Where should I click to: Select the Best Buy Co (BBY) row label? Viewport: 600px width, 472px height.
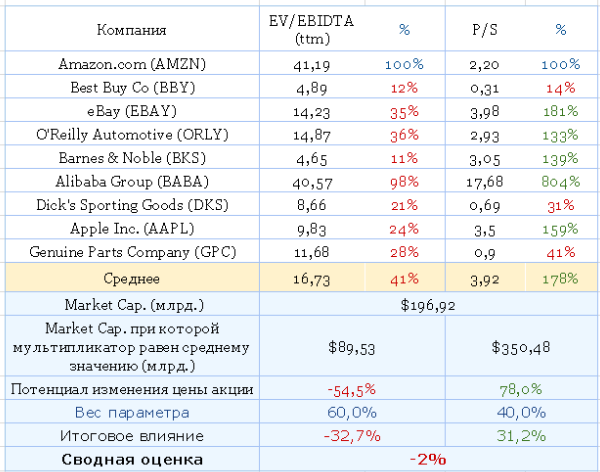pos(134,86)
